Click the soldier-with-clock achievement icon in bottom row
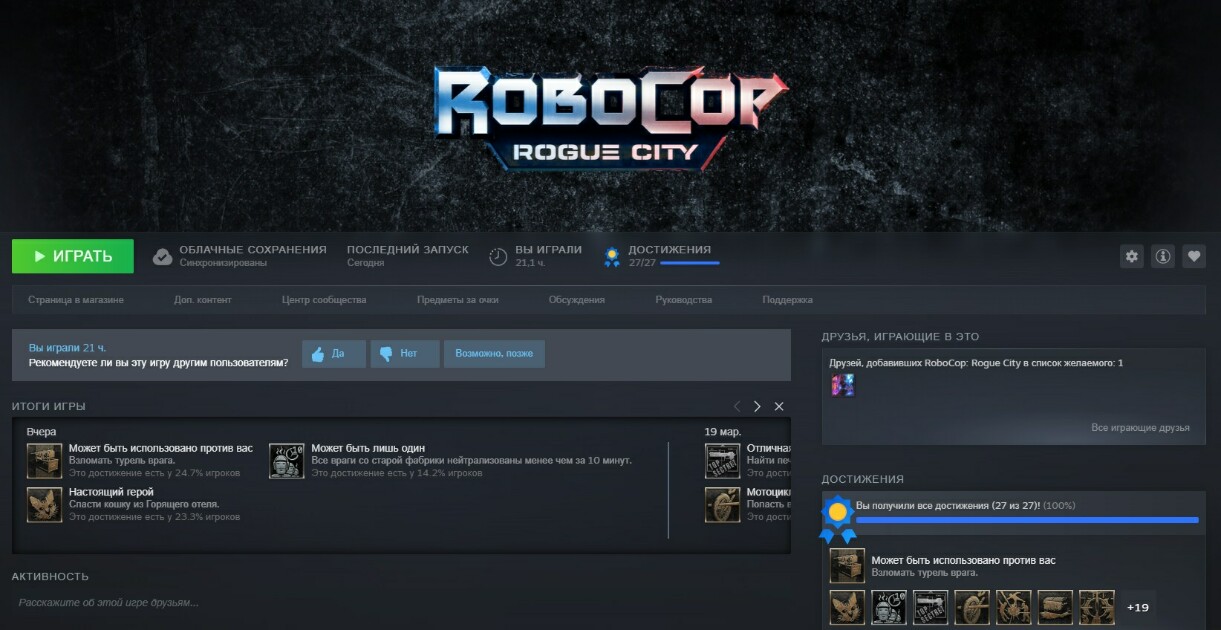The height and width of the screenshot is (630, 1221). pos(889,607)
